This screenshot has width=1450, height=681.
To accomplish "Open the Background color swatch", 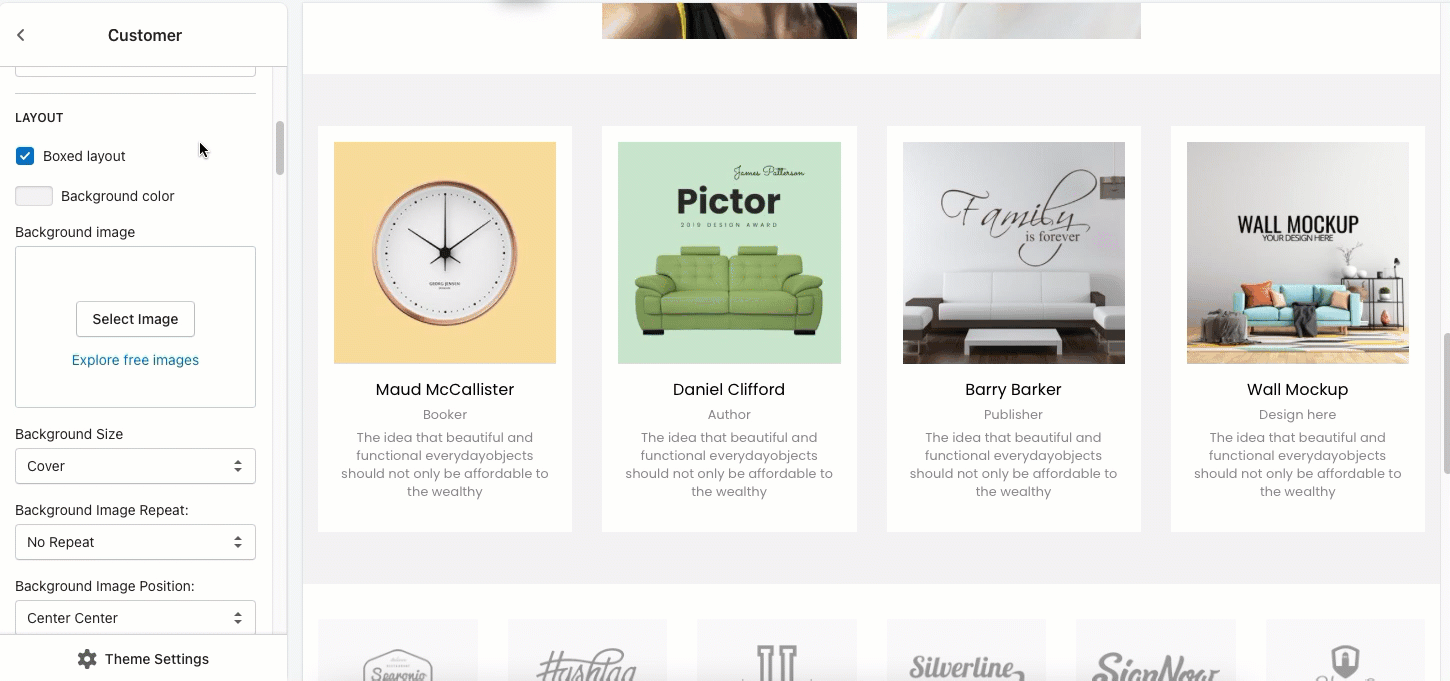I will (x=34, y=196).
